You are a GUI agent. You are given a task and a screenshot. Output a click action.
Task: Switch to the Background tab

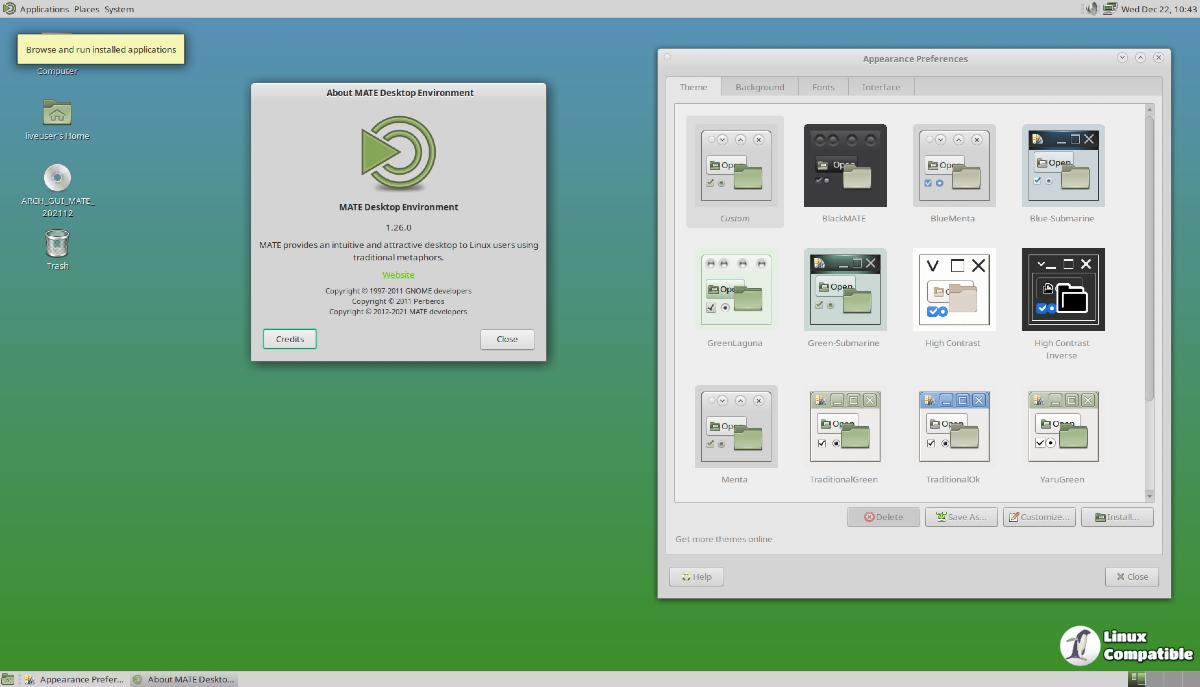pyautogui.click(x=760, y=87)
